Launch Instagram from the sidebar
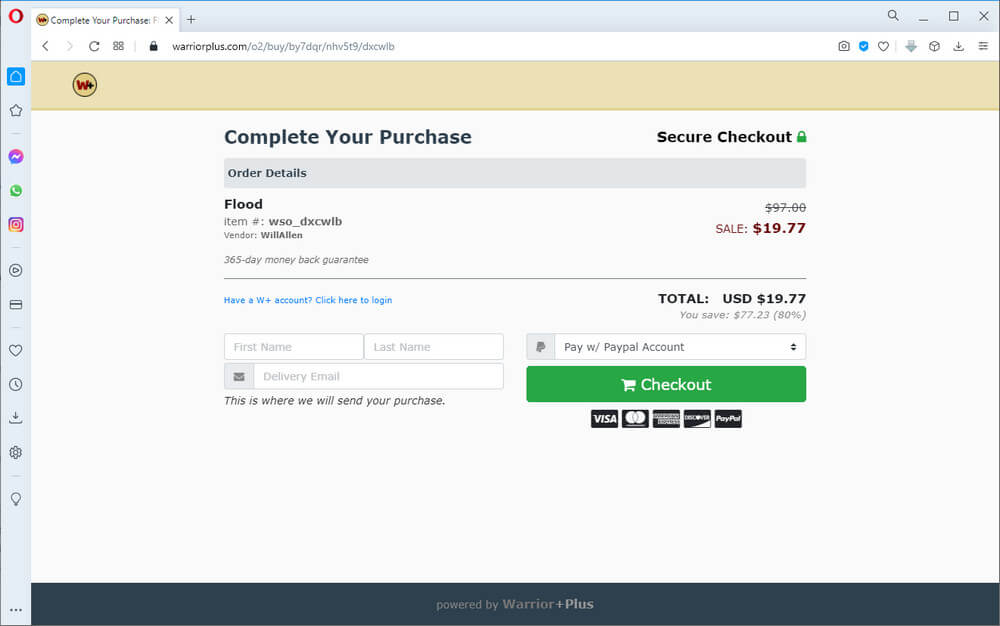Screen dimensions: 1000x626 pyautogui.click(x=16, y=224)
